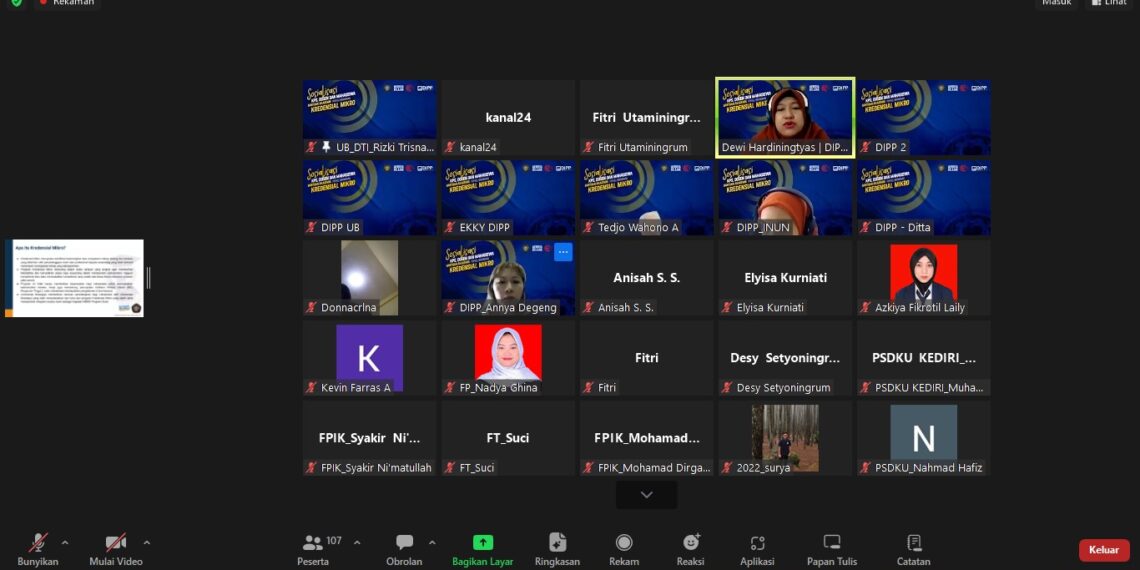The width and height of the screenshot is (1140, 570).
Task: Open the Ringkasan summary tool
Action: 557,543
